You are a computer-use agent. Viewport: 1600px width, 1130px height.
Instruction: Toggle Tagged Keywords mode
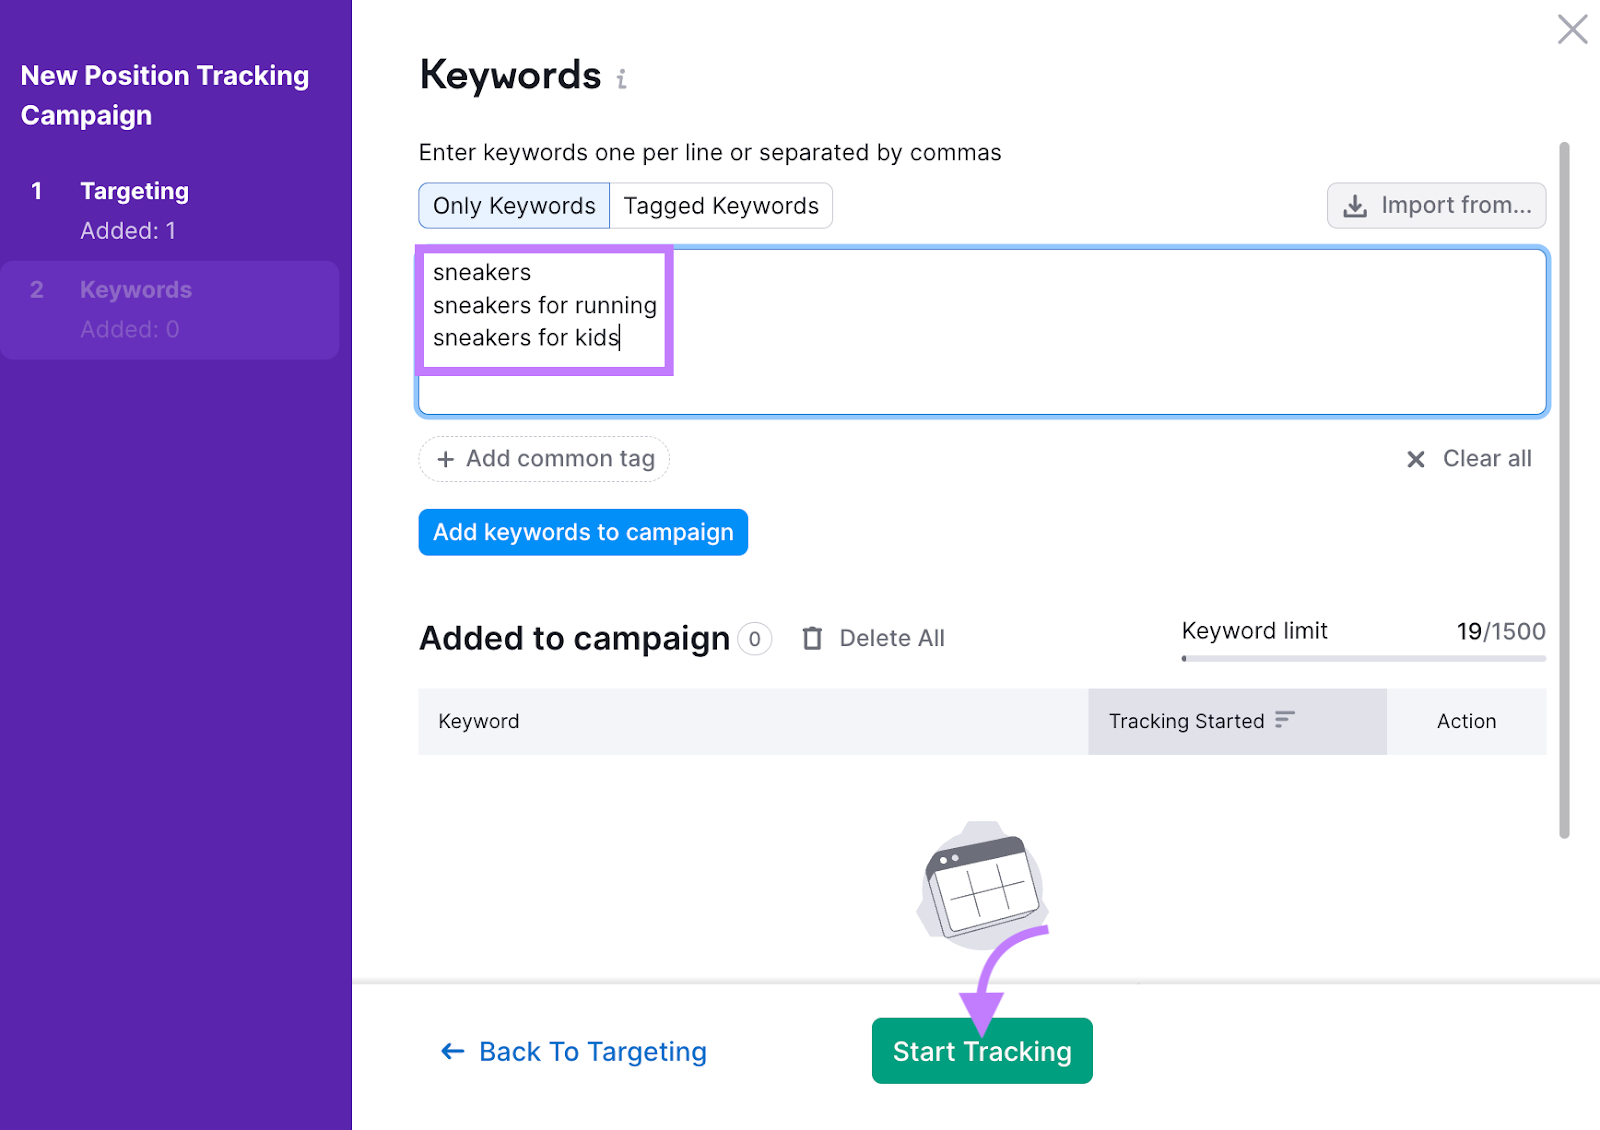pos(720,205)
